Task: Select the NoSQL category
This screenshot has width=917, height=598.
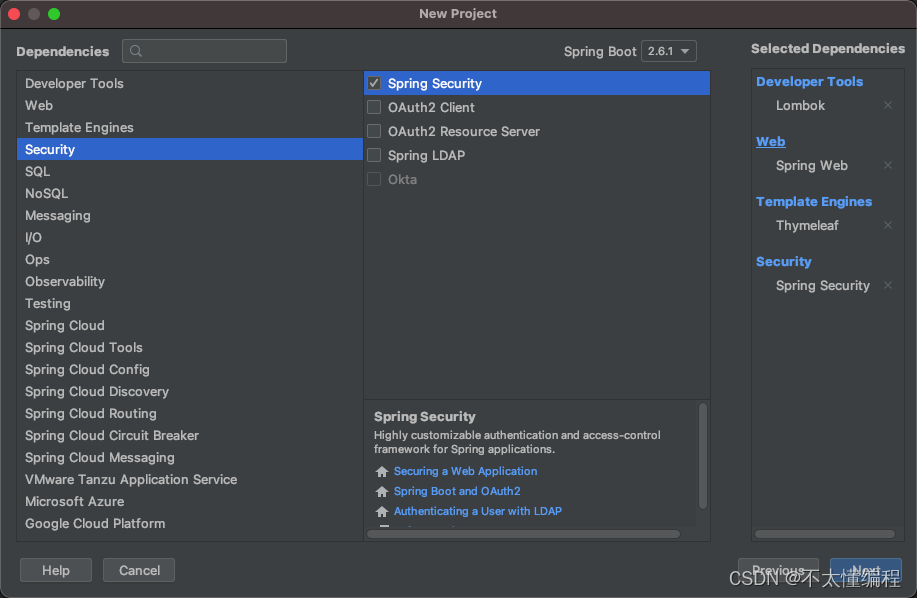Action: (x=190, y=193)
